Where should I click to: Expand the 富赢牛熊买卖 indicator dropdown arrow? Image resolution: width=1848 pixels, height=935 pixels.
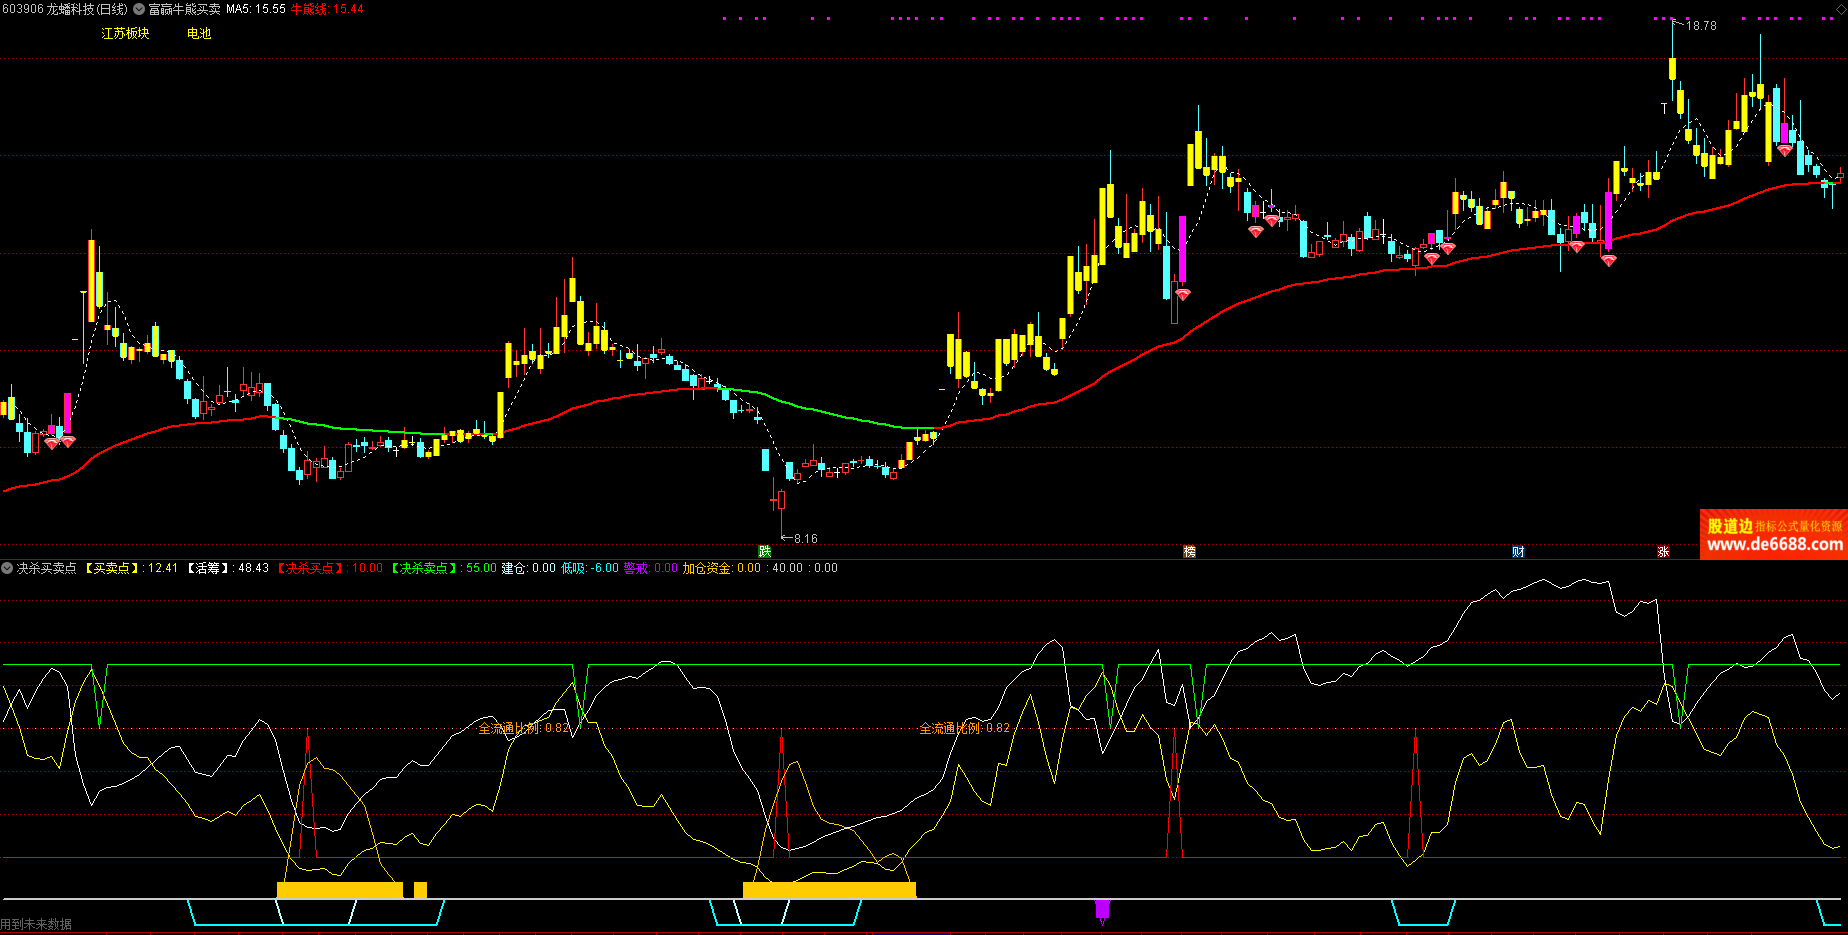coord(139,9)
